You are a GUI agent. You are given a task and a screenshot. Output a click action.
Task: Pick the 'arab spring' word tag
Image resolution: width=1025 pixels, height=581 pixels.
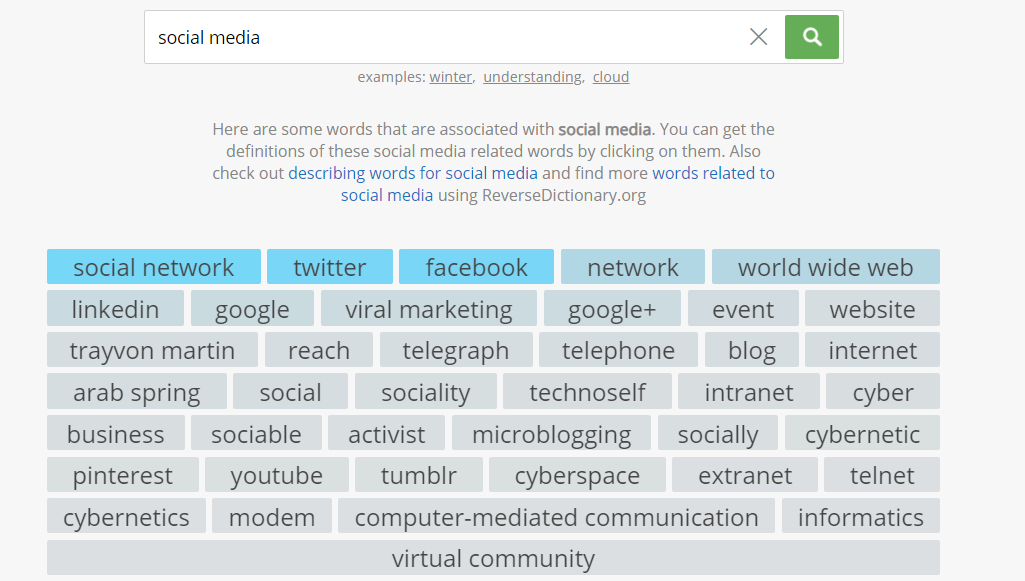(x=136, y=393)
